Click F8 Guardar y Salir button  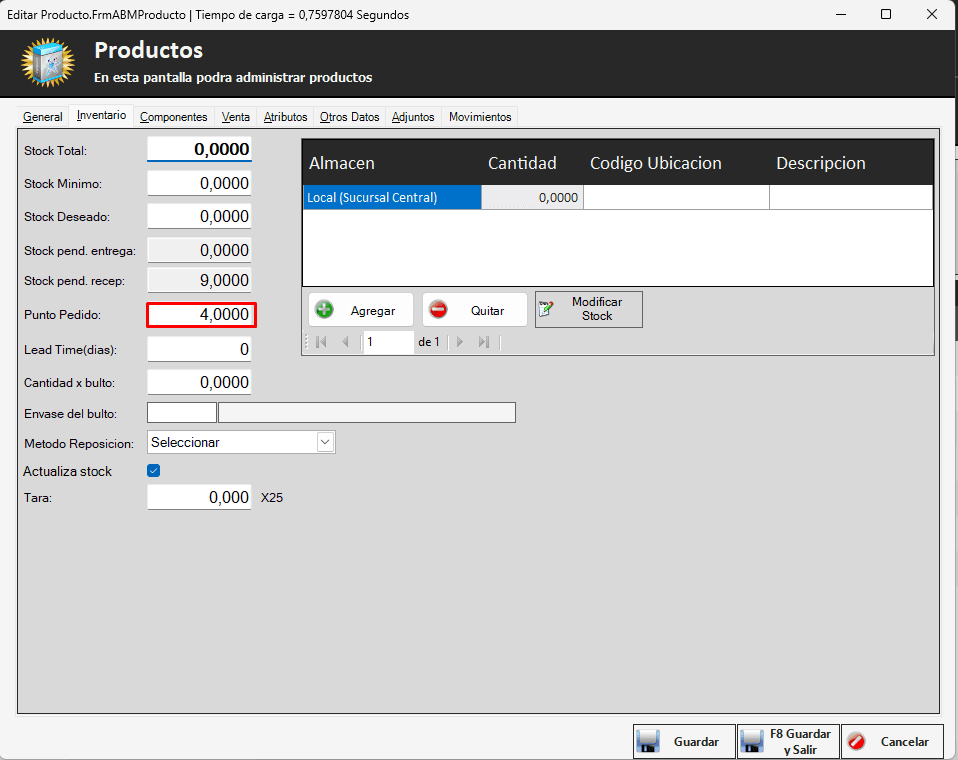point(787,742)
